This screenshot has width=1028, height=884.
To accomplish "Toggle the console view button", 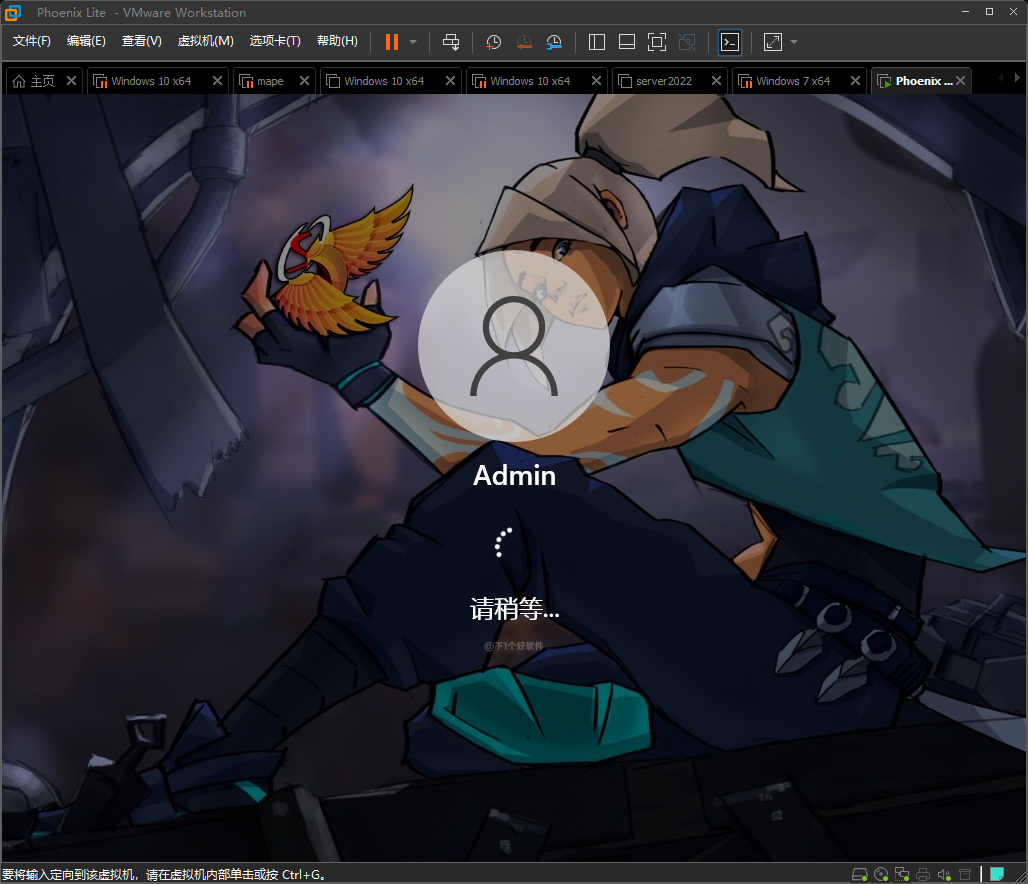I will tap(730, 42).
